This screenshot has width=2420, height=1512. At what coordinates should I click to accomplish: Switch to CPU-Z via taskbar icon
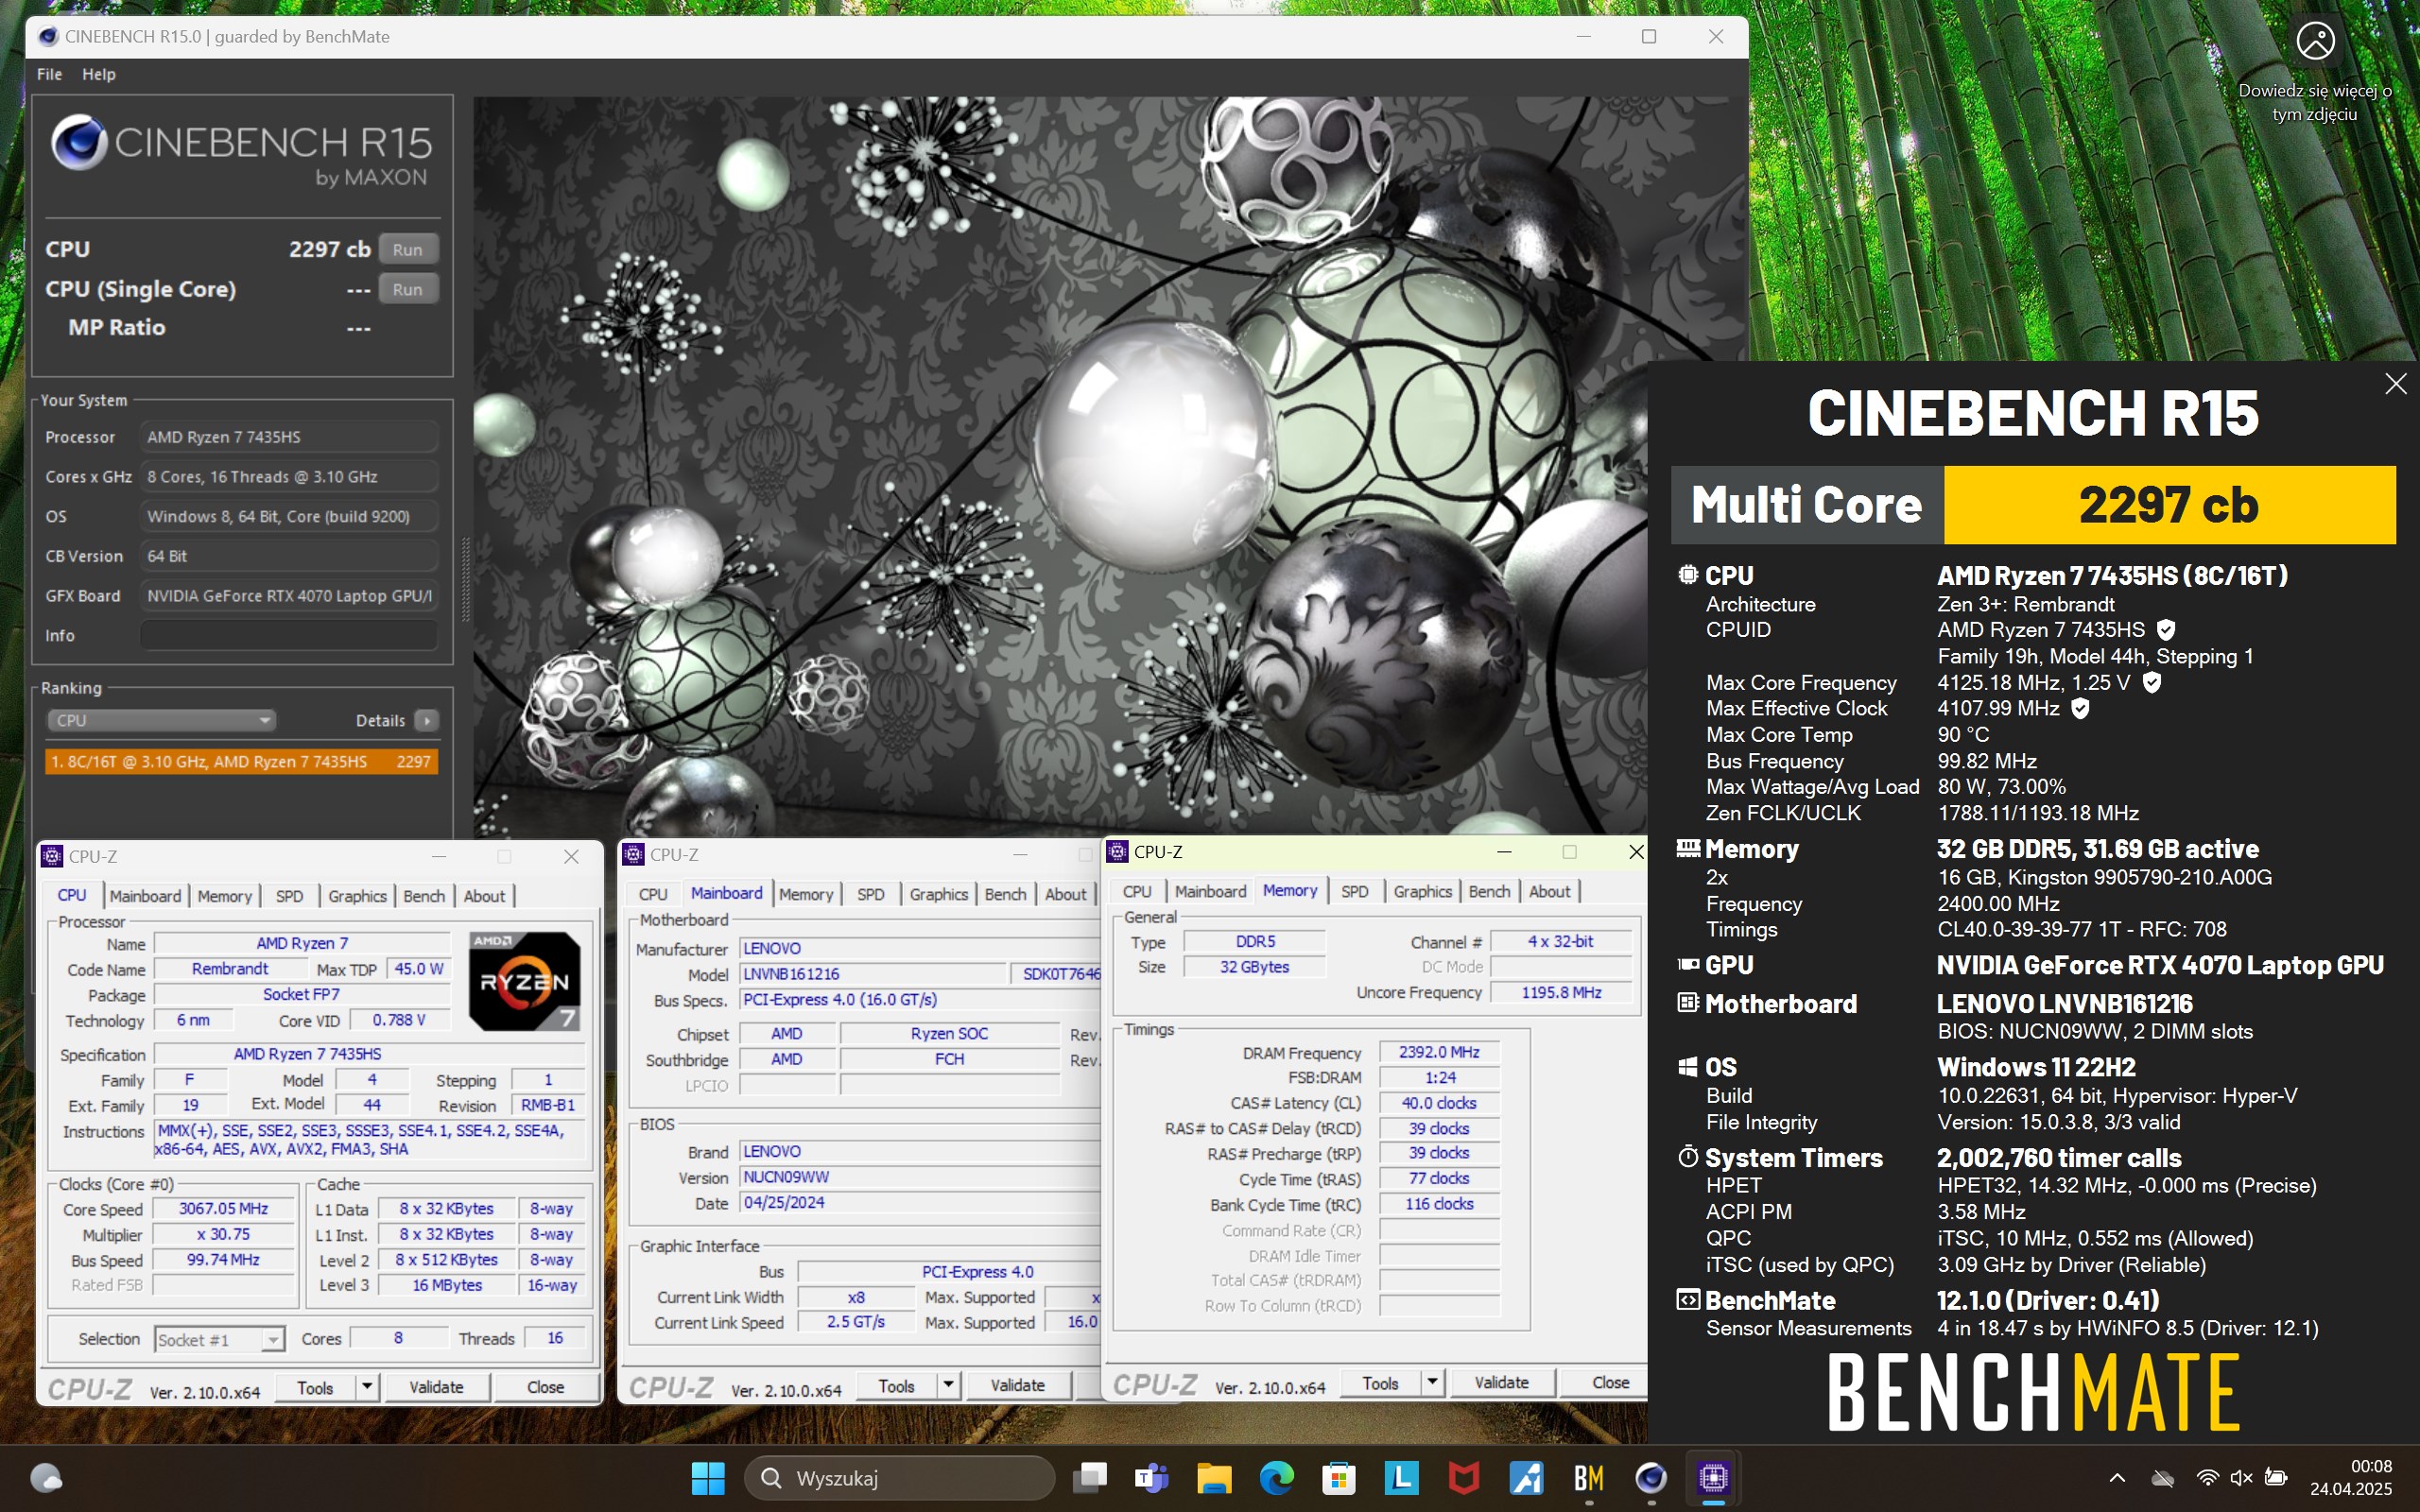(x=1713, y=1478)
